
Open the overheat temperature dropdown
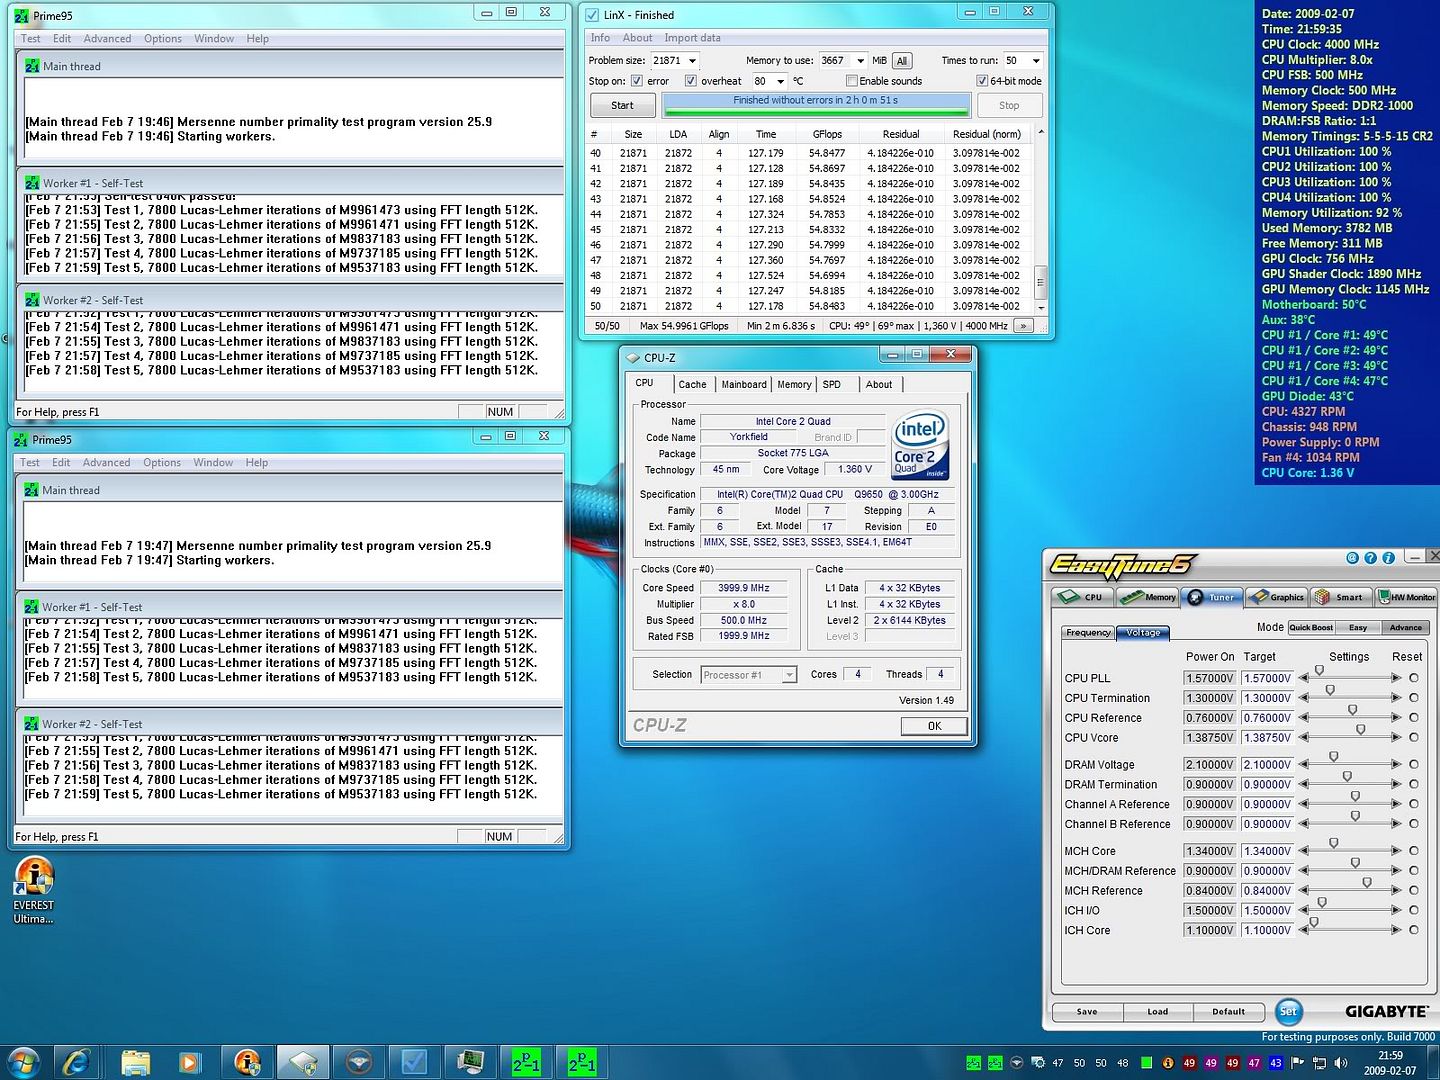pyautogui.click(x=780, y=81)
